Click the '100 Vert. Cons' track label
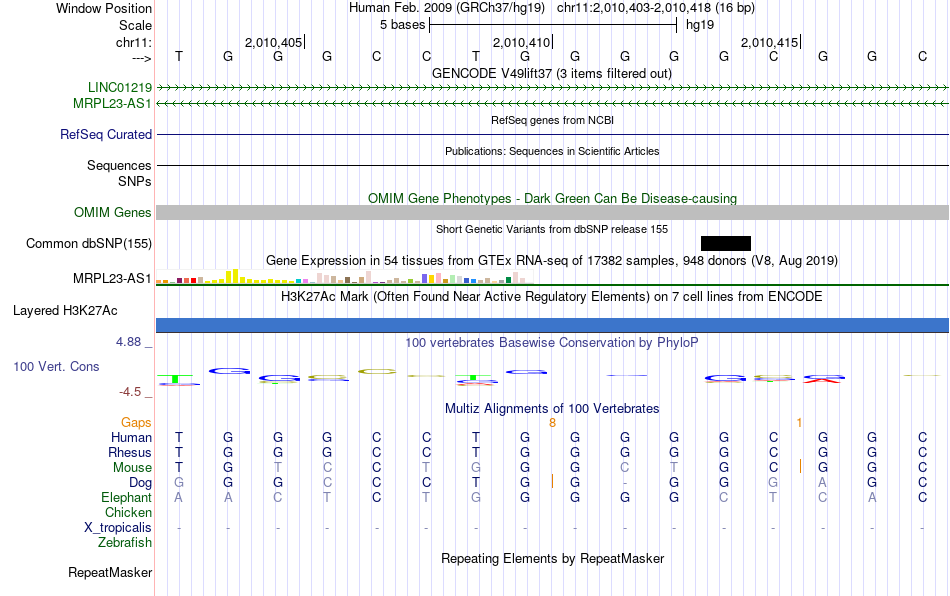 click(x=56, y=366)
